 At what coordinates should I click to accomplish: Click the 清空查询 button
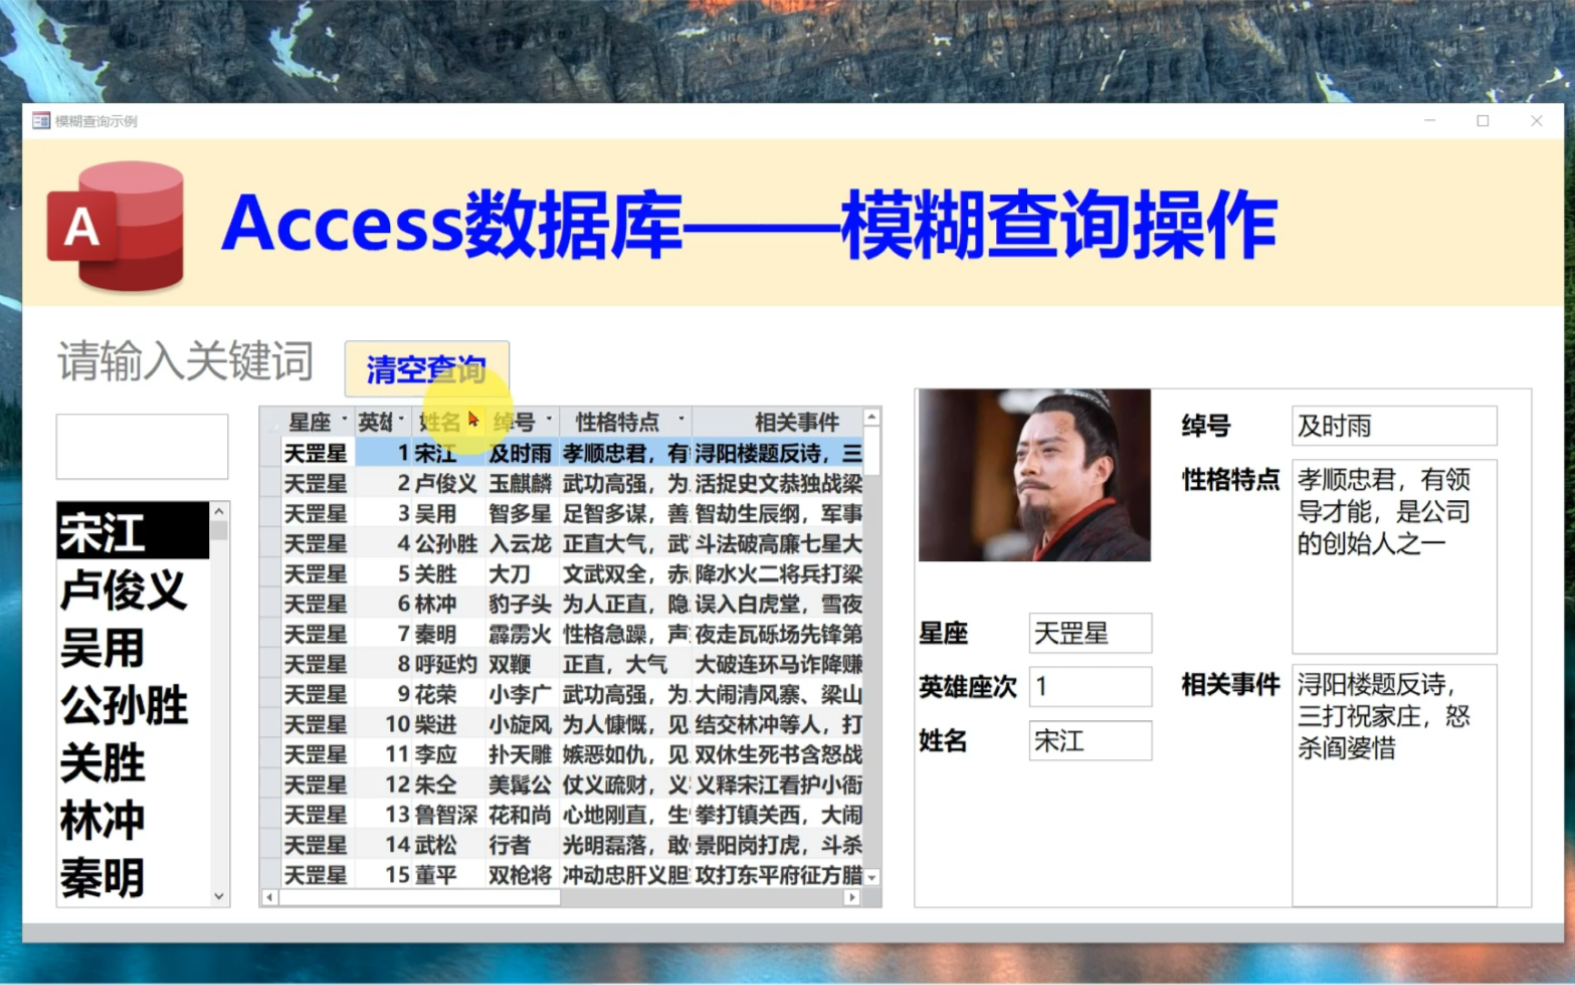point(427,369)
